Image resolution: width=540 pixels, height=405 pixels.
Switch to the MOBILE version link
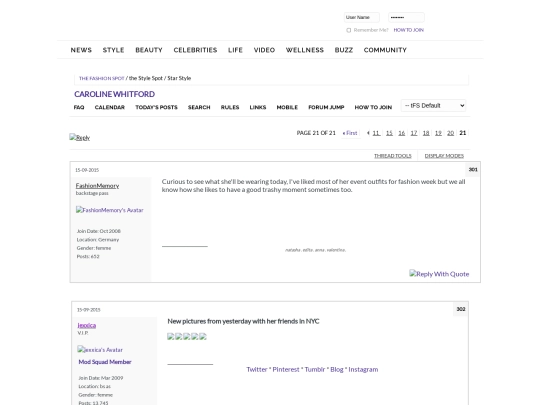[x=287, y=107]
